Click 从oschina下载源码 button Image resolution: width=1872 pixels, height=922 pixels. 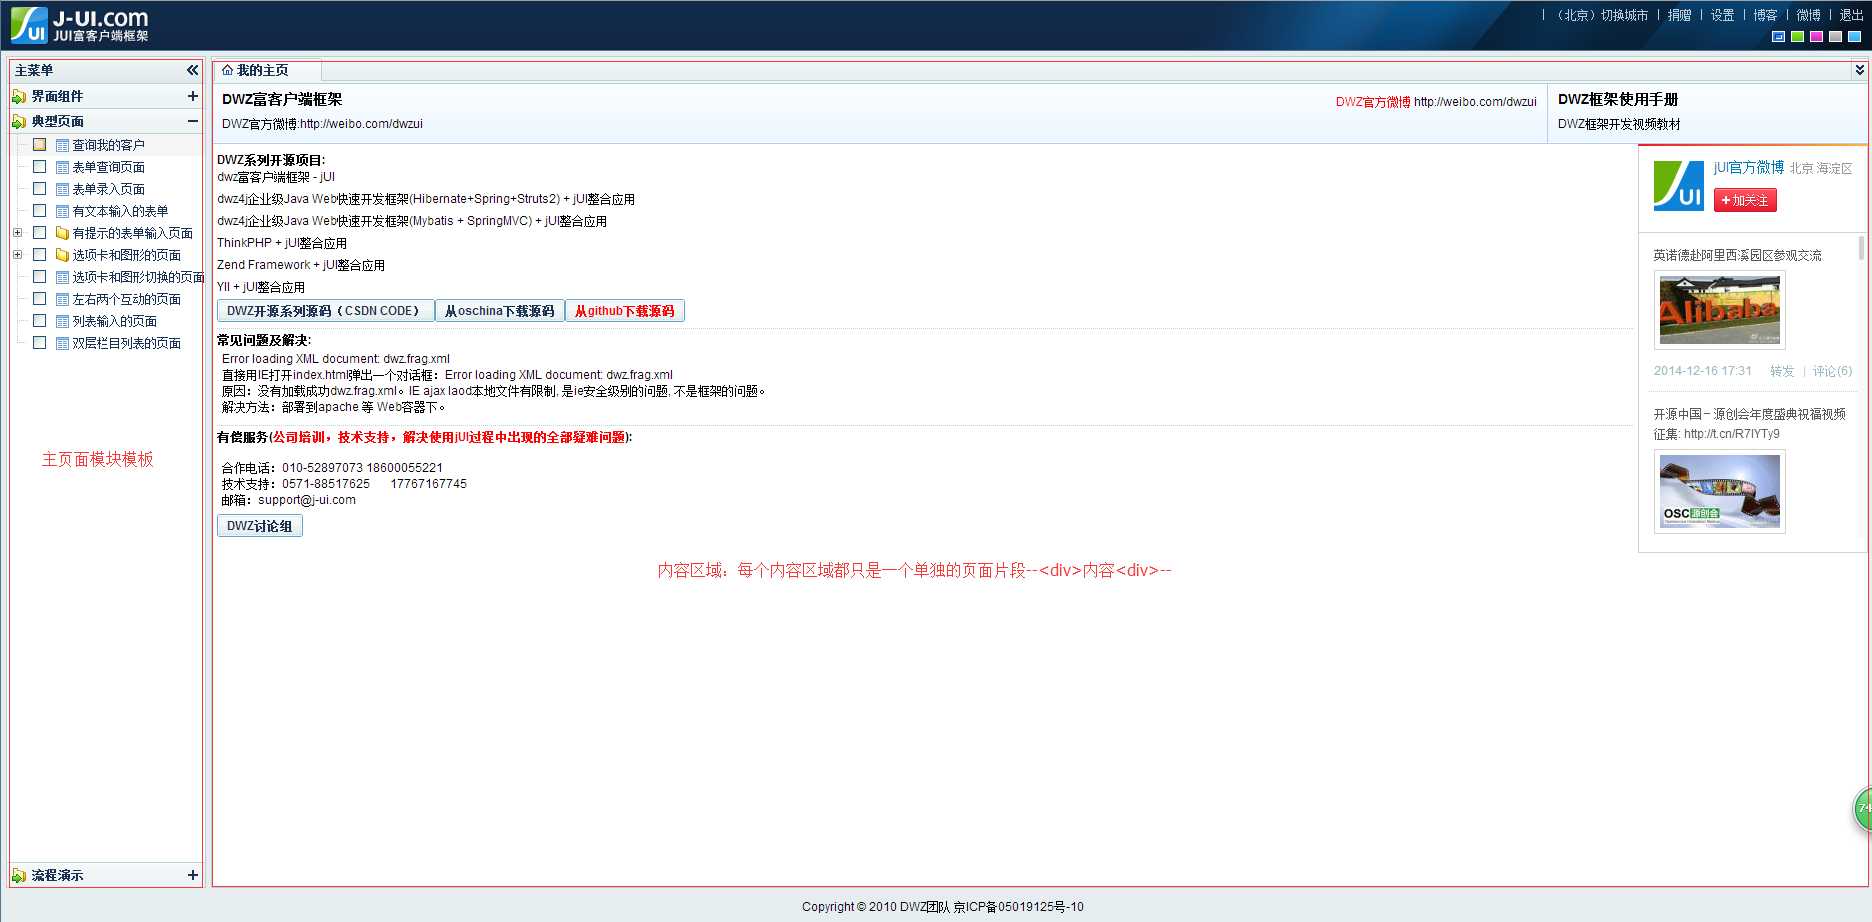pos(500,311)
